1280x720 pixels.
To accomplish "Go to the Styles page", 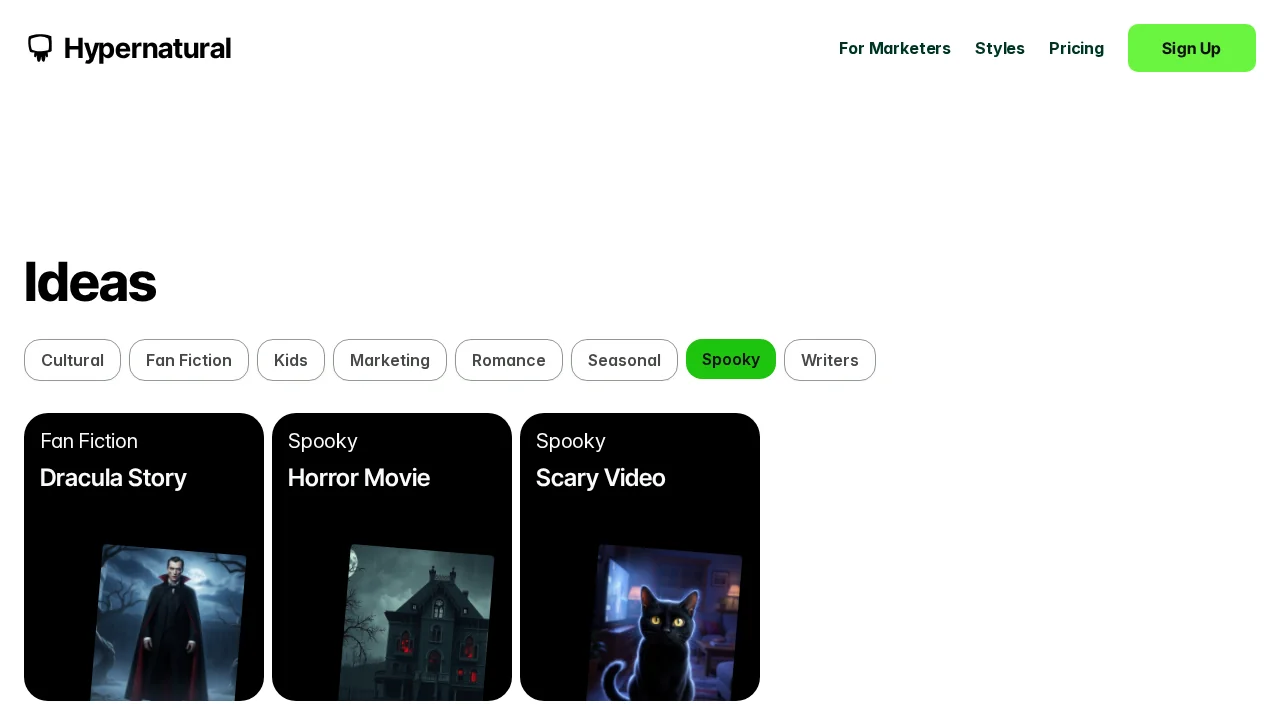I will pyautogui.click(x=999, y=48).
